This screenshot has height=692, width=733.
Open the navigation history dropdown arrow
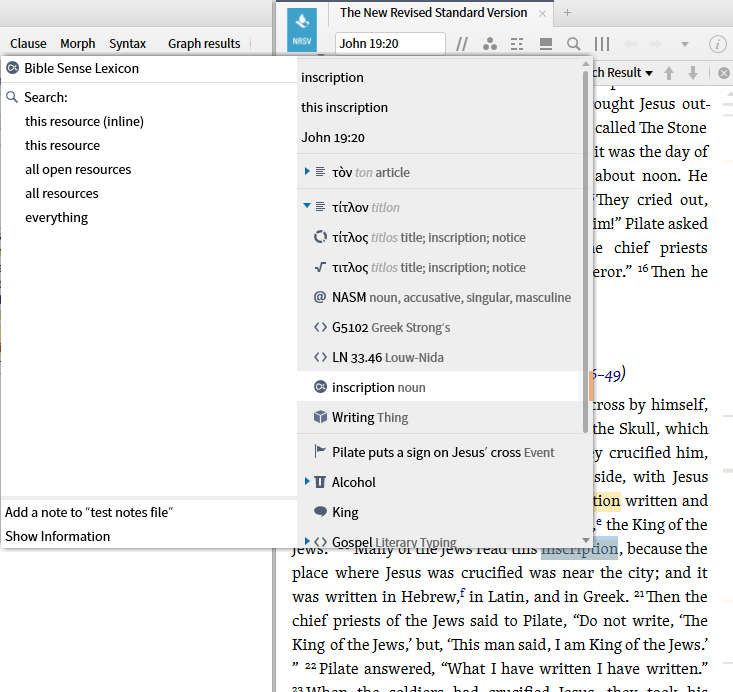(x=685, y=44)
